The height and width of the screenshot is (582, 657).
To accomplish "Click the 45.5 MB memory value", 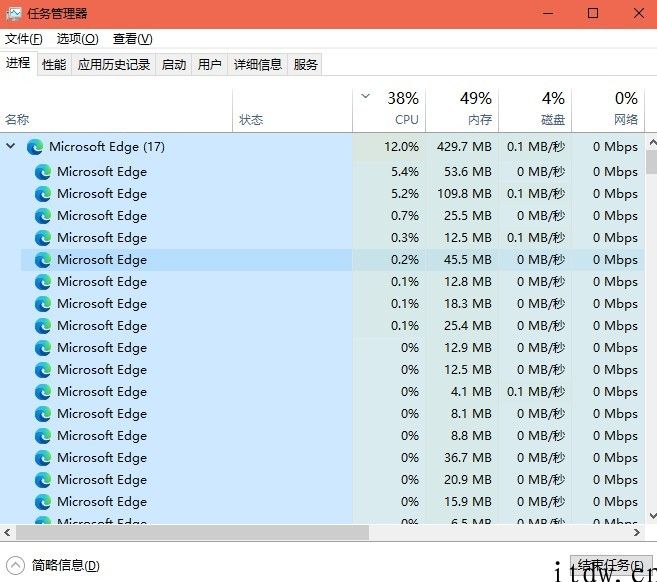I will click(x=468, y=260).
